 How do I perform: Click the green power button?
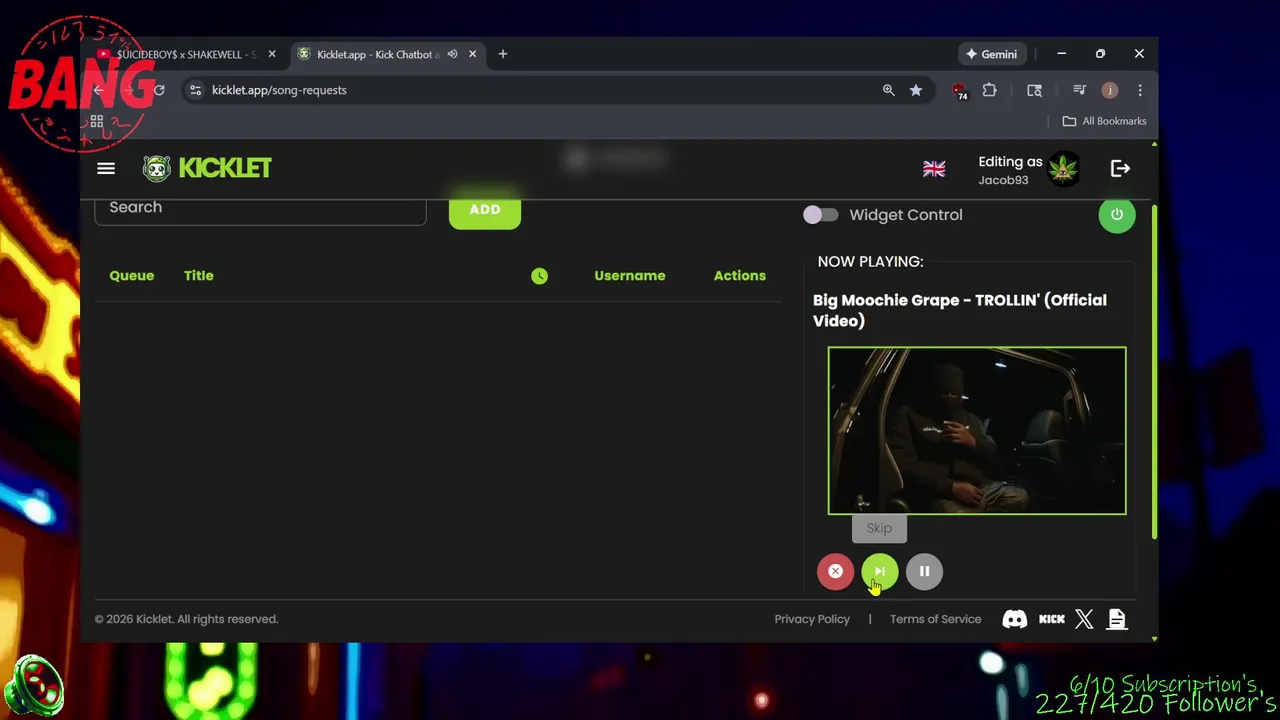[1117, 215]
